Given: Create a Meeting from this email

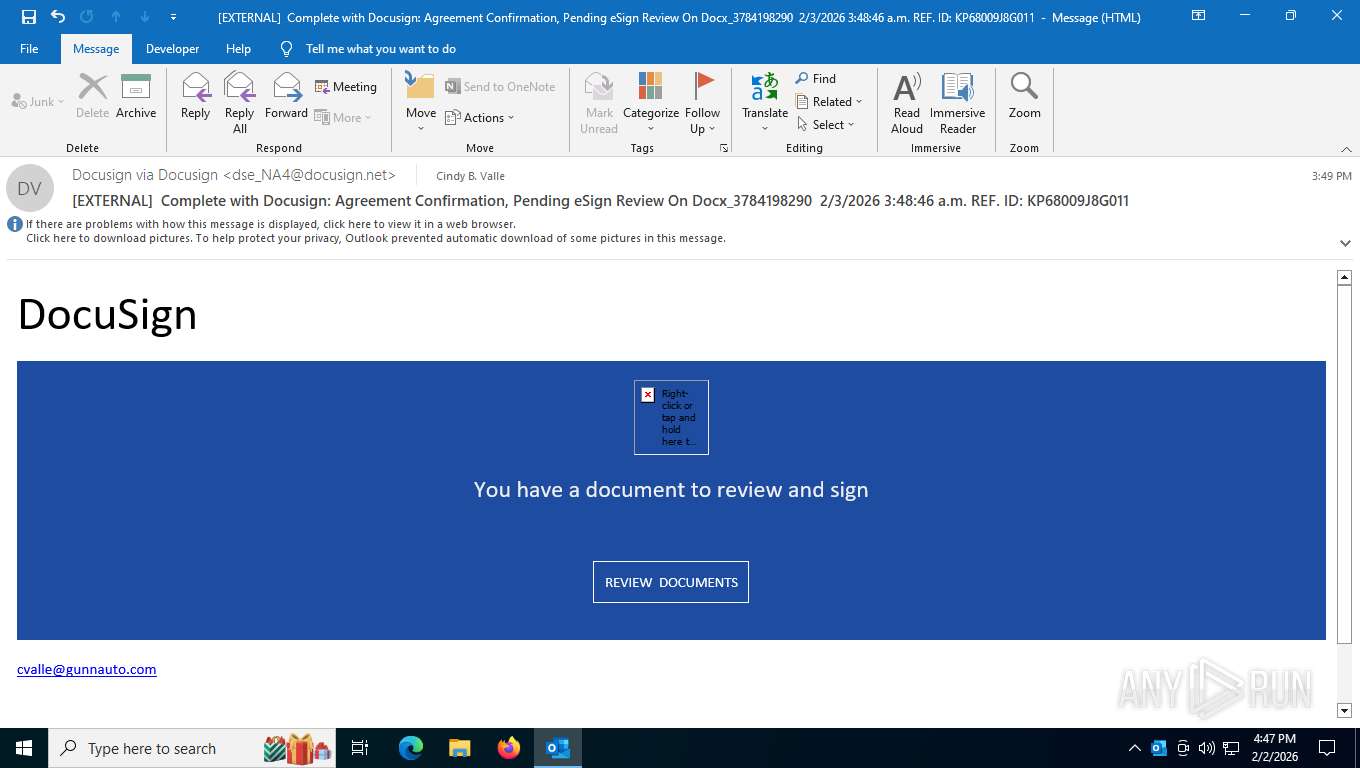Looking at the screenshot, I should point(346,87).
